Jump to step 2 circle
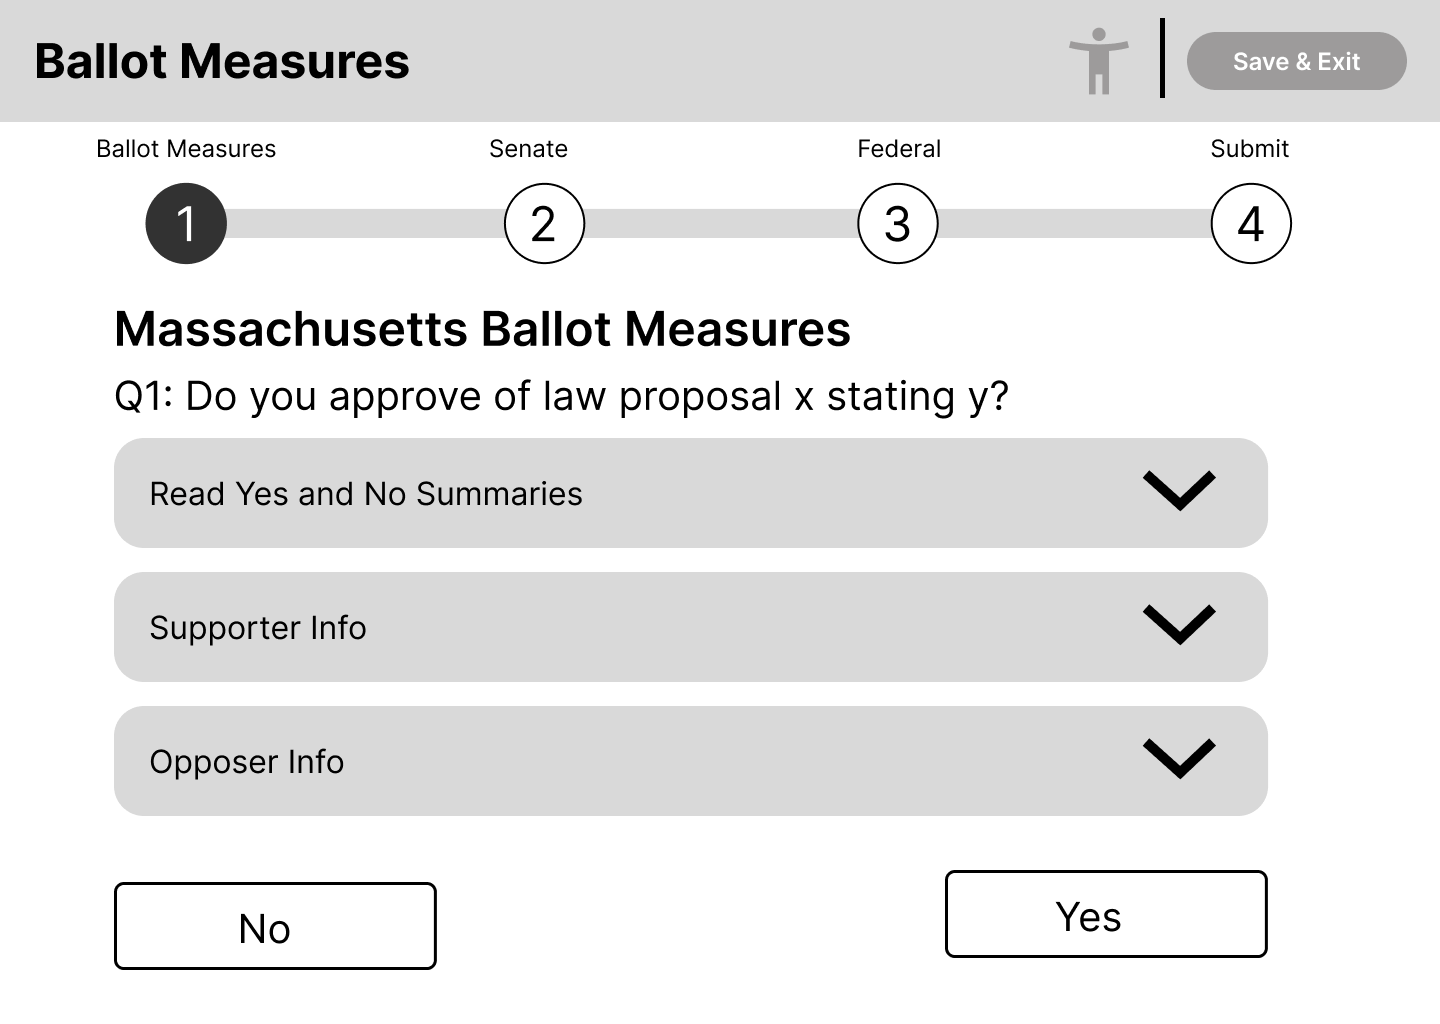The width and height of the screenshot is (1440, 1024). point(543,224)
